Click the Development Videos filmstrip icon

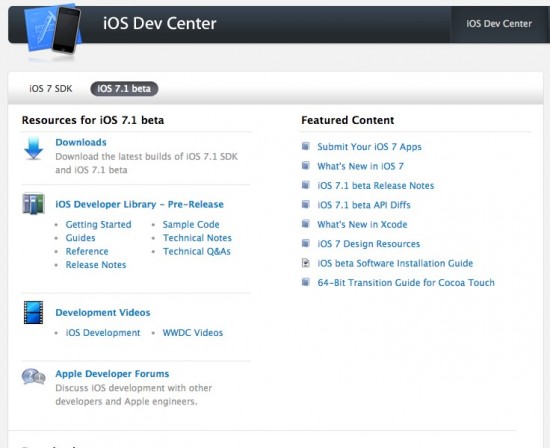tap(33, 312)
